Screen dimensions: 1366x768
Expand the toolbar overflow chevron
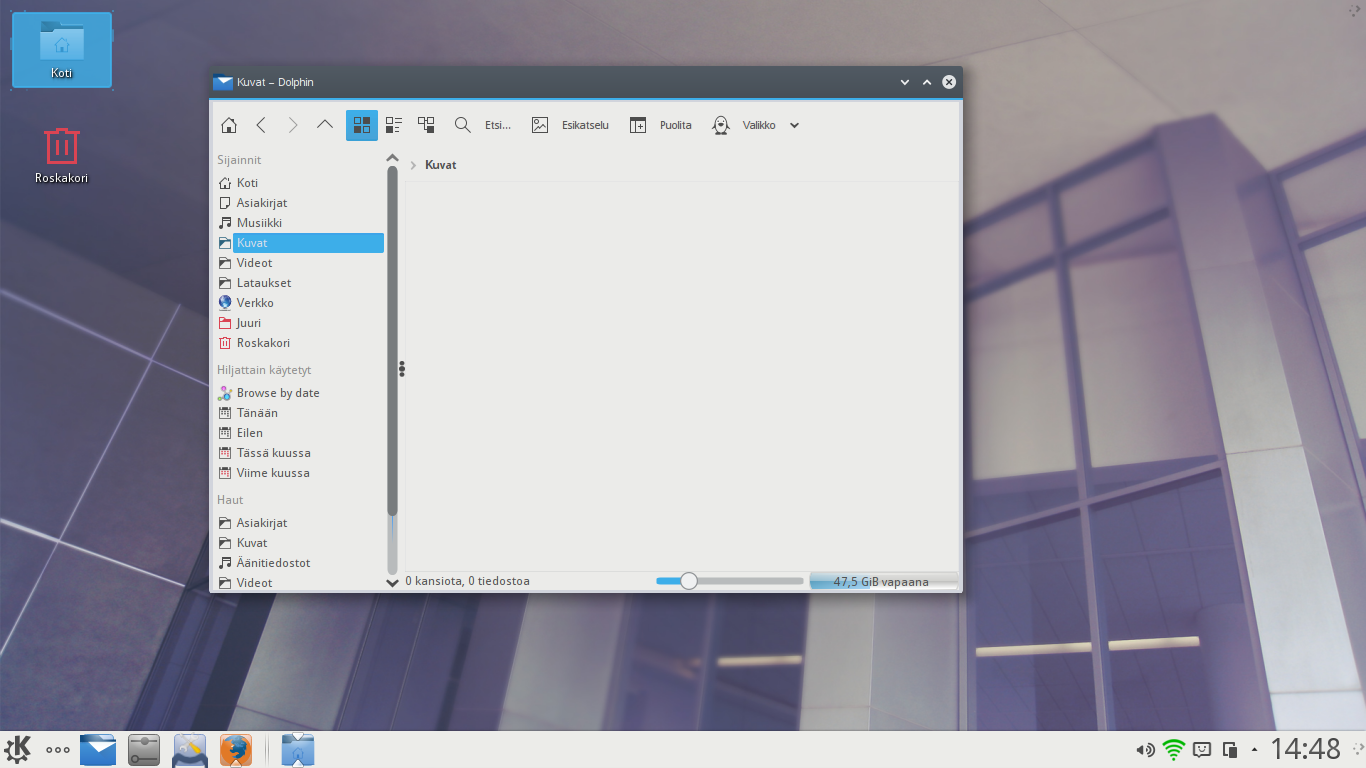coord(795,125)
